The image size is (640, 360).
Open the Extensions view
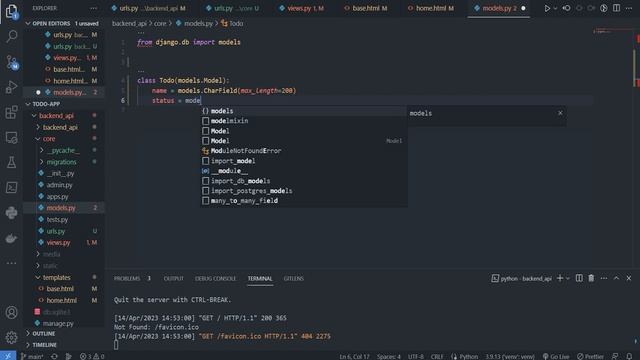(11, 112)
